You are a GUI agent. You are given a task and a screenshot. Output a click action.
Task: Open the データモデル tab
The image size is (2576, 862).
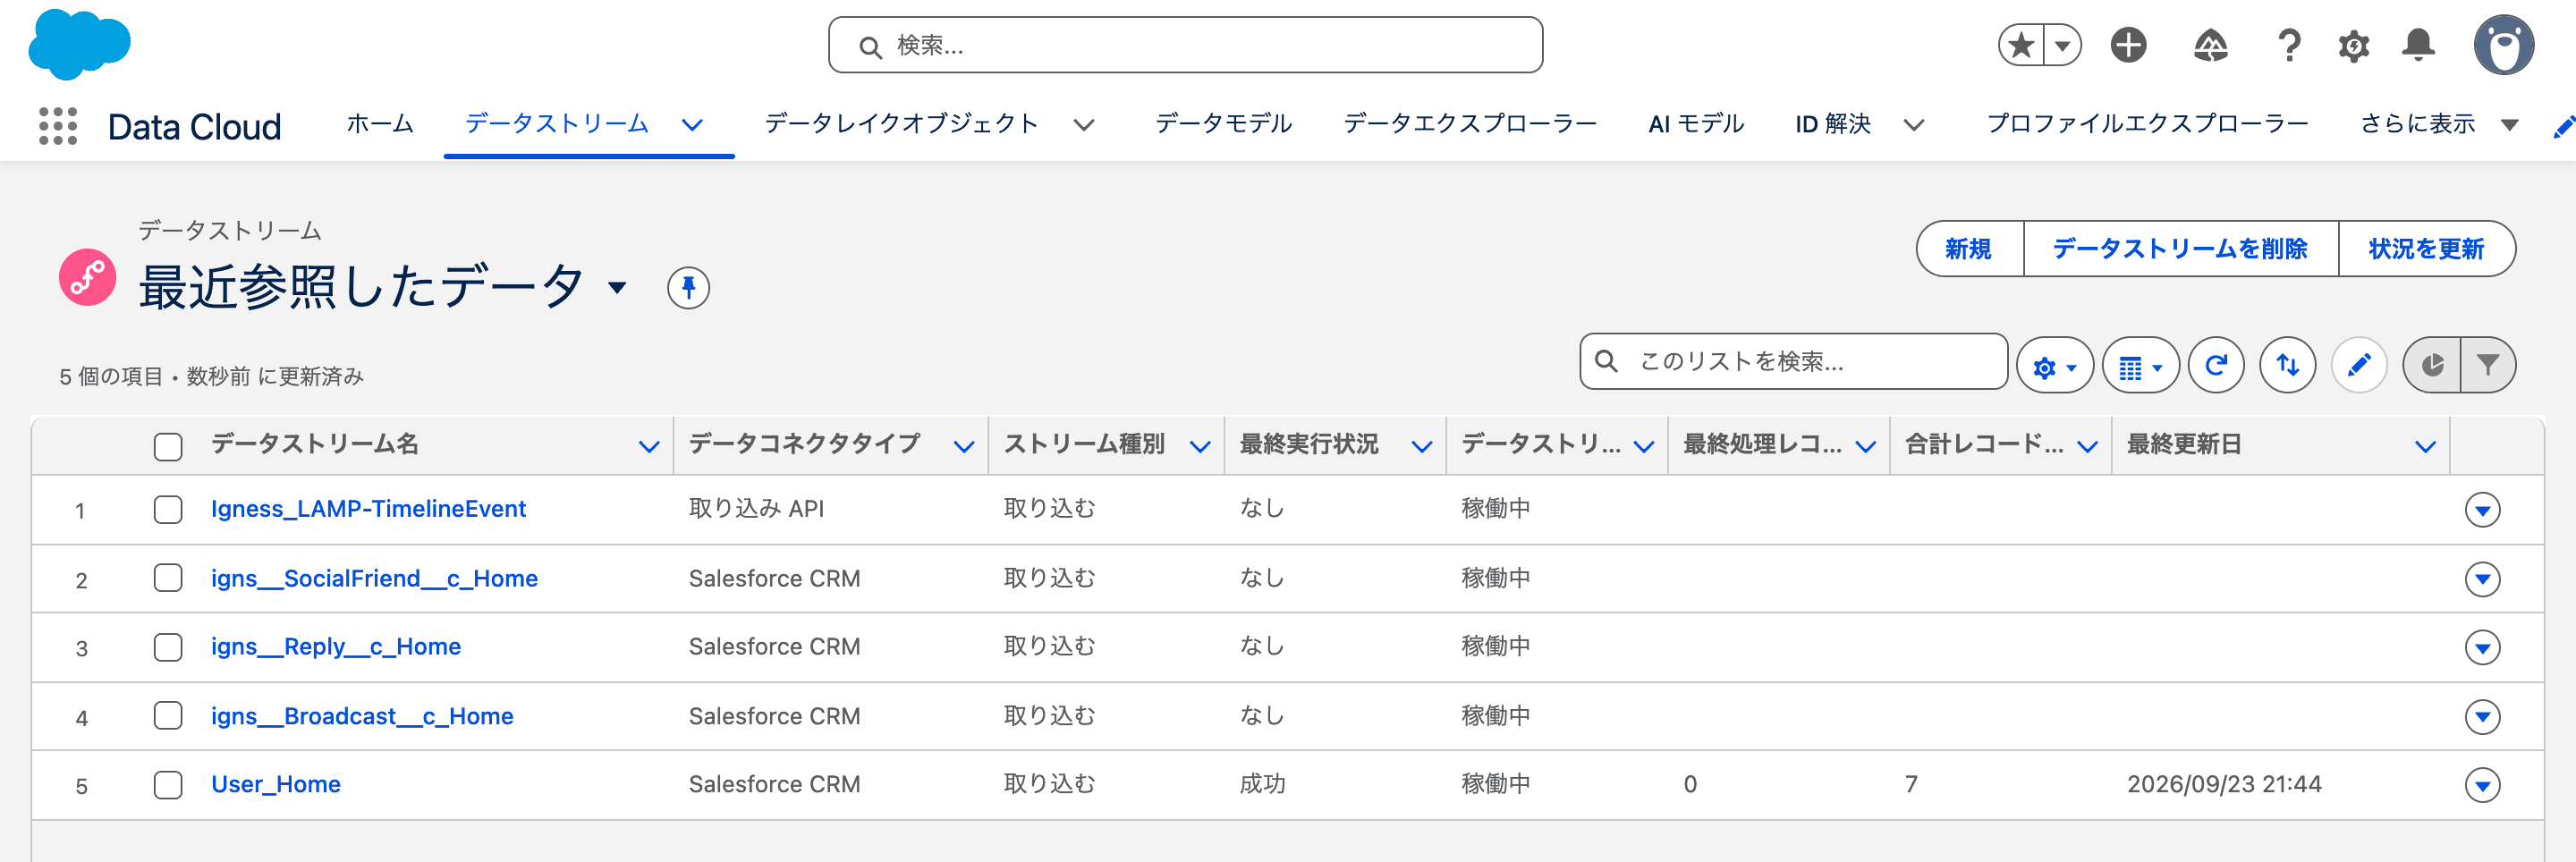click(x=1223, y=124)
